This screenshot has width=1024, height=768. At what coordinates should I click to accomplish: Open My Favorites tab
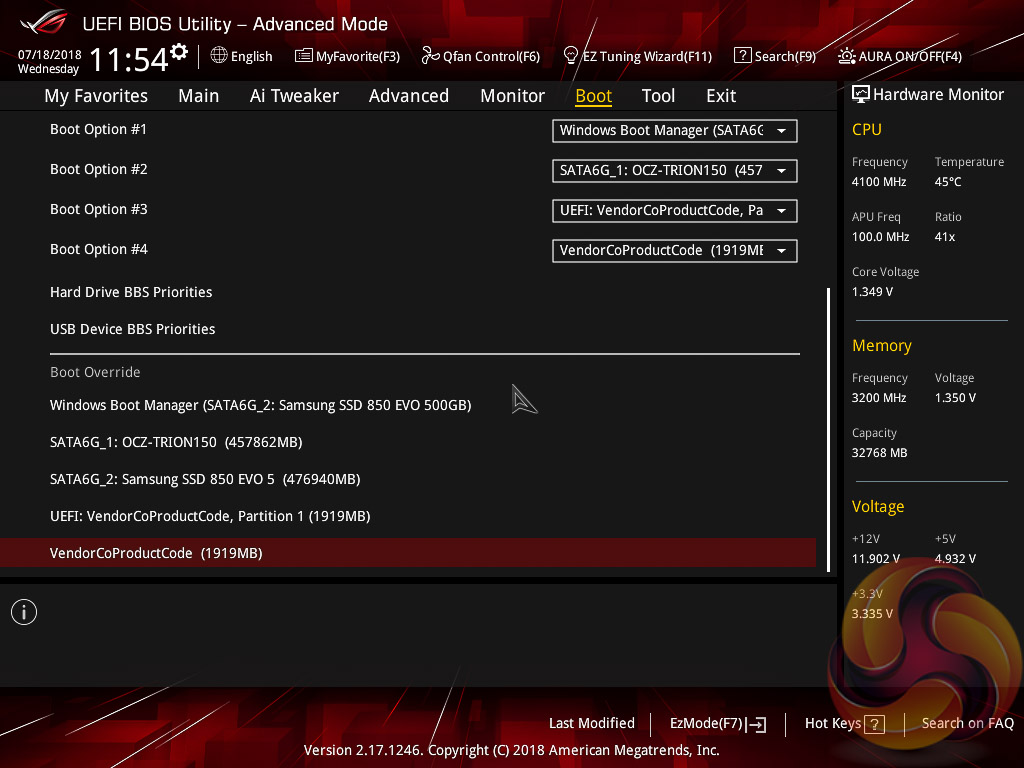tap(96, 96)
